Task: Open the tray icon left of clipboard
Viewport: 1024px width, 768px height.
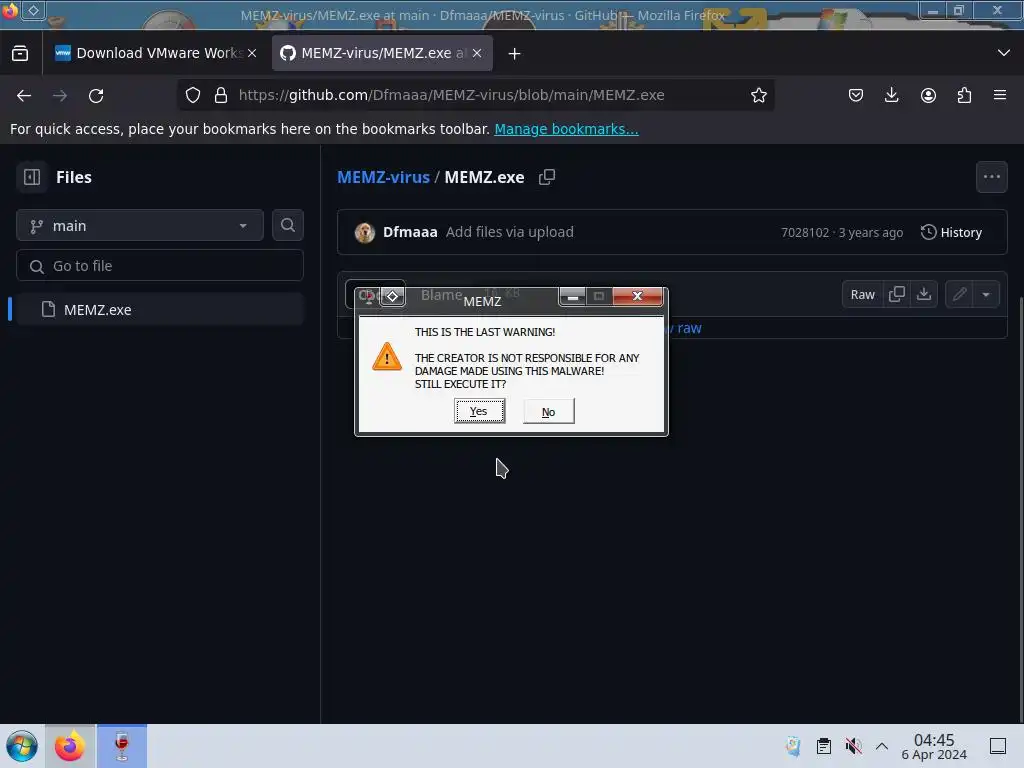Action: click(793, 746)
